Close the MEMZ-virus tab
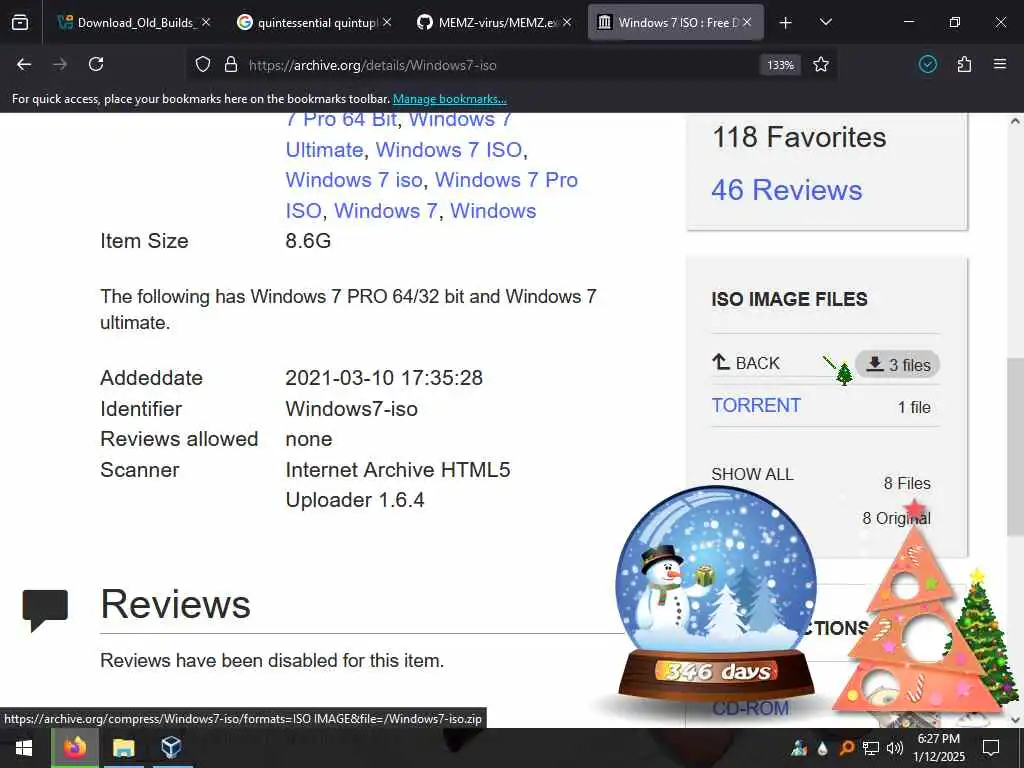Viewport: 1024px width, 768px height. click(567, 22)
